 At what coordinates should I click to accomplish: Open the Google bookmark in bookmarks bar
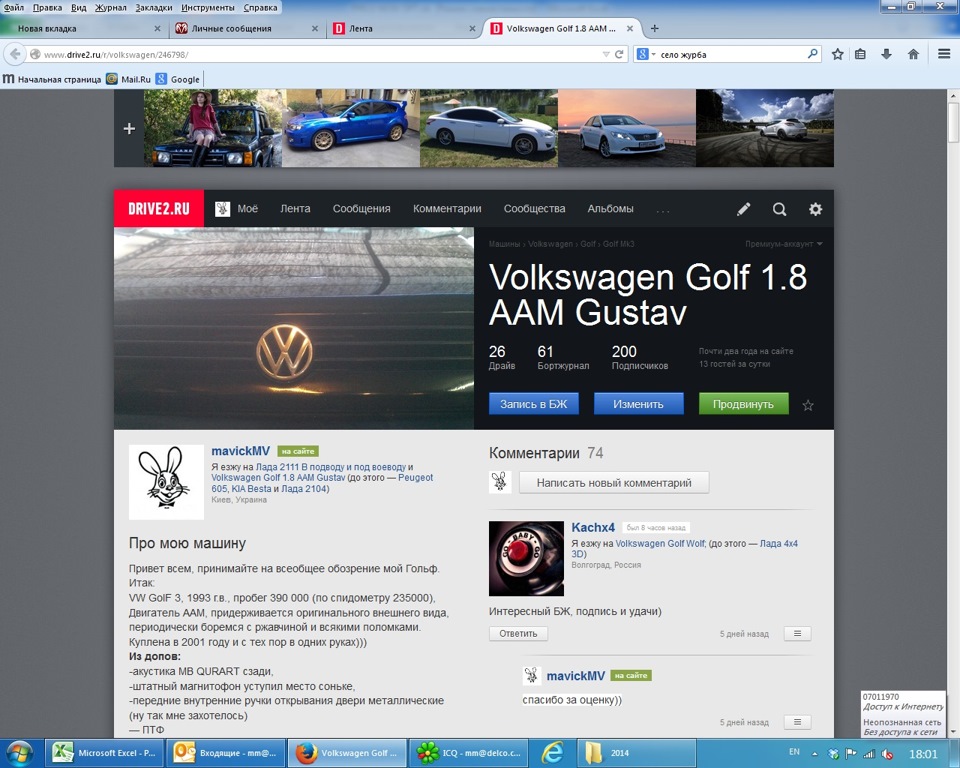[x=178, y=79]
